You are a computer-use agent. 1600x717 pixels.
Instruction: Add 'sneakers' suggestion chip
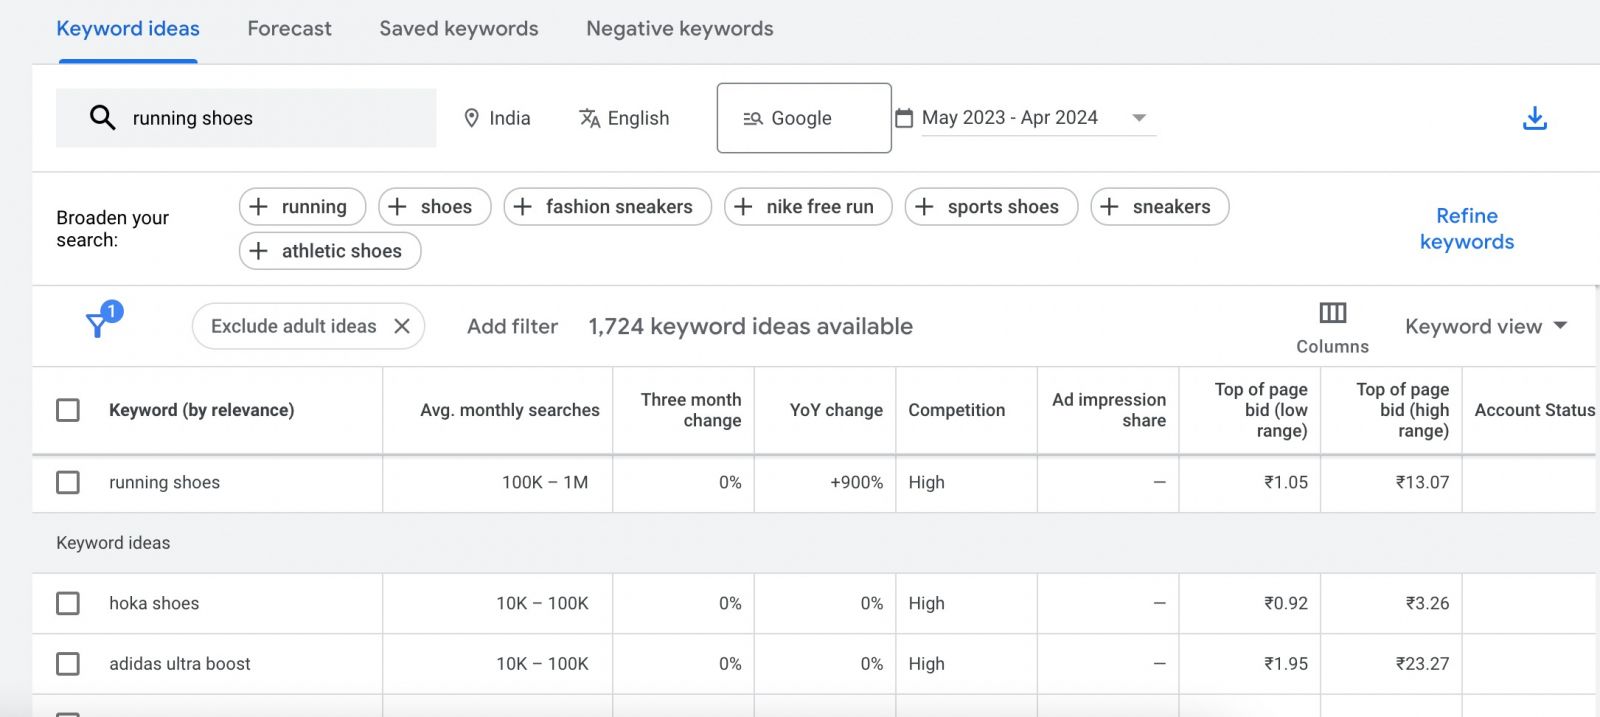1160,207
